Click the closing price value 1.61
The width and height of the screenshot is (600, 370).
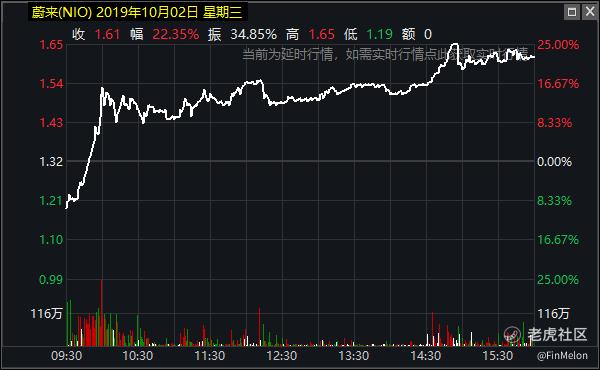[108, 34]
